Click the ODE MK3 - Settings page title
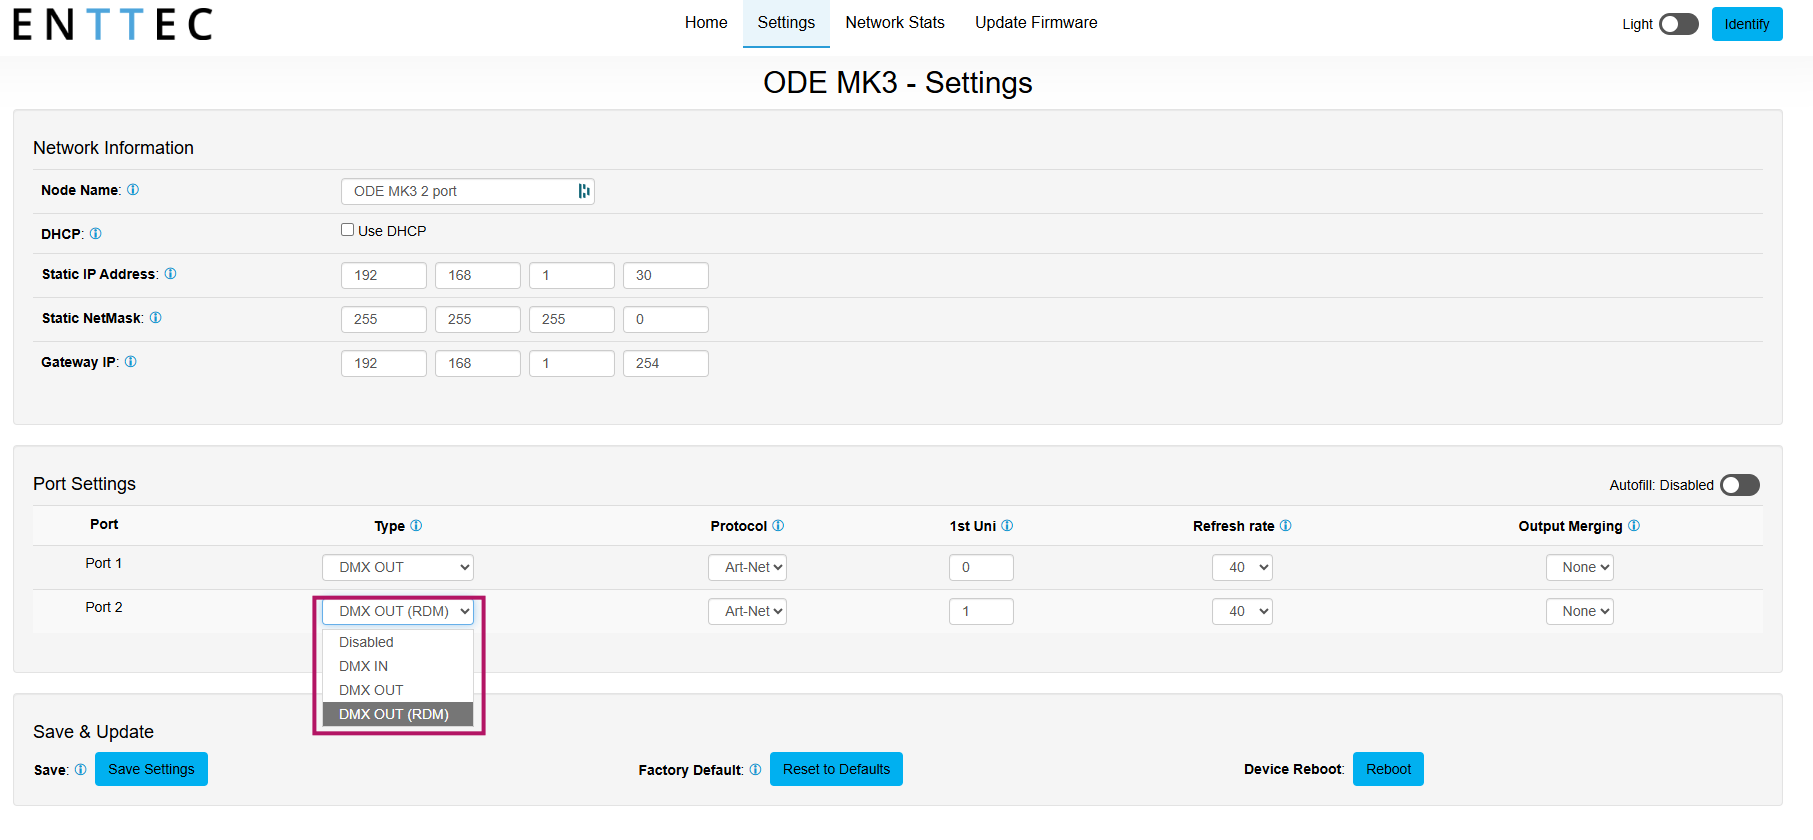The height and width of the screenshot is (840, 1813). pyautogui.click(x=898, y=83)
